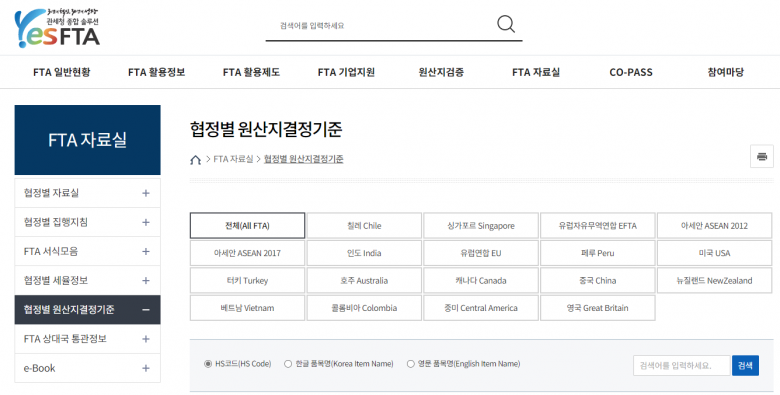The height and width of the screenshot is (395, 780).
Task: Click the magnifier search icon at top
Action: click(x=506, y=24)
